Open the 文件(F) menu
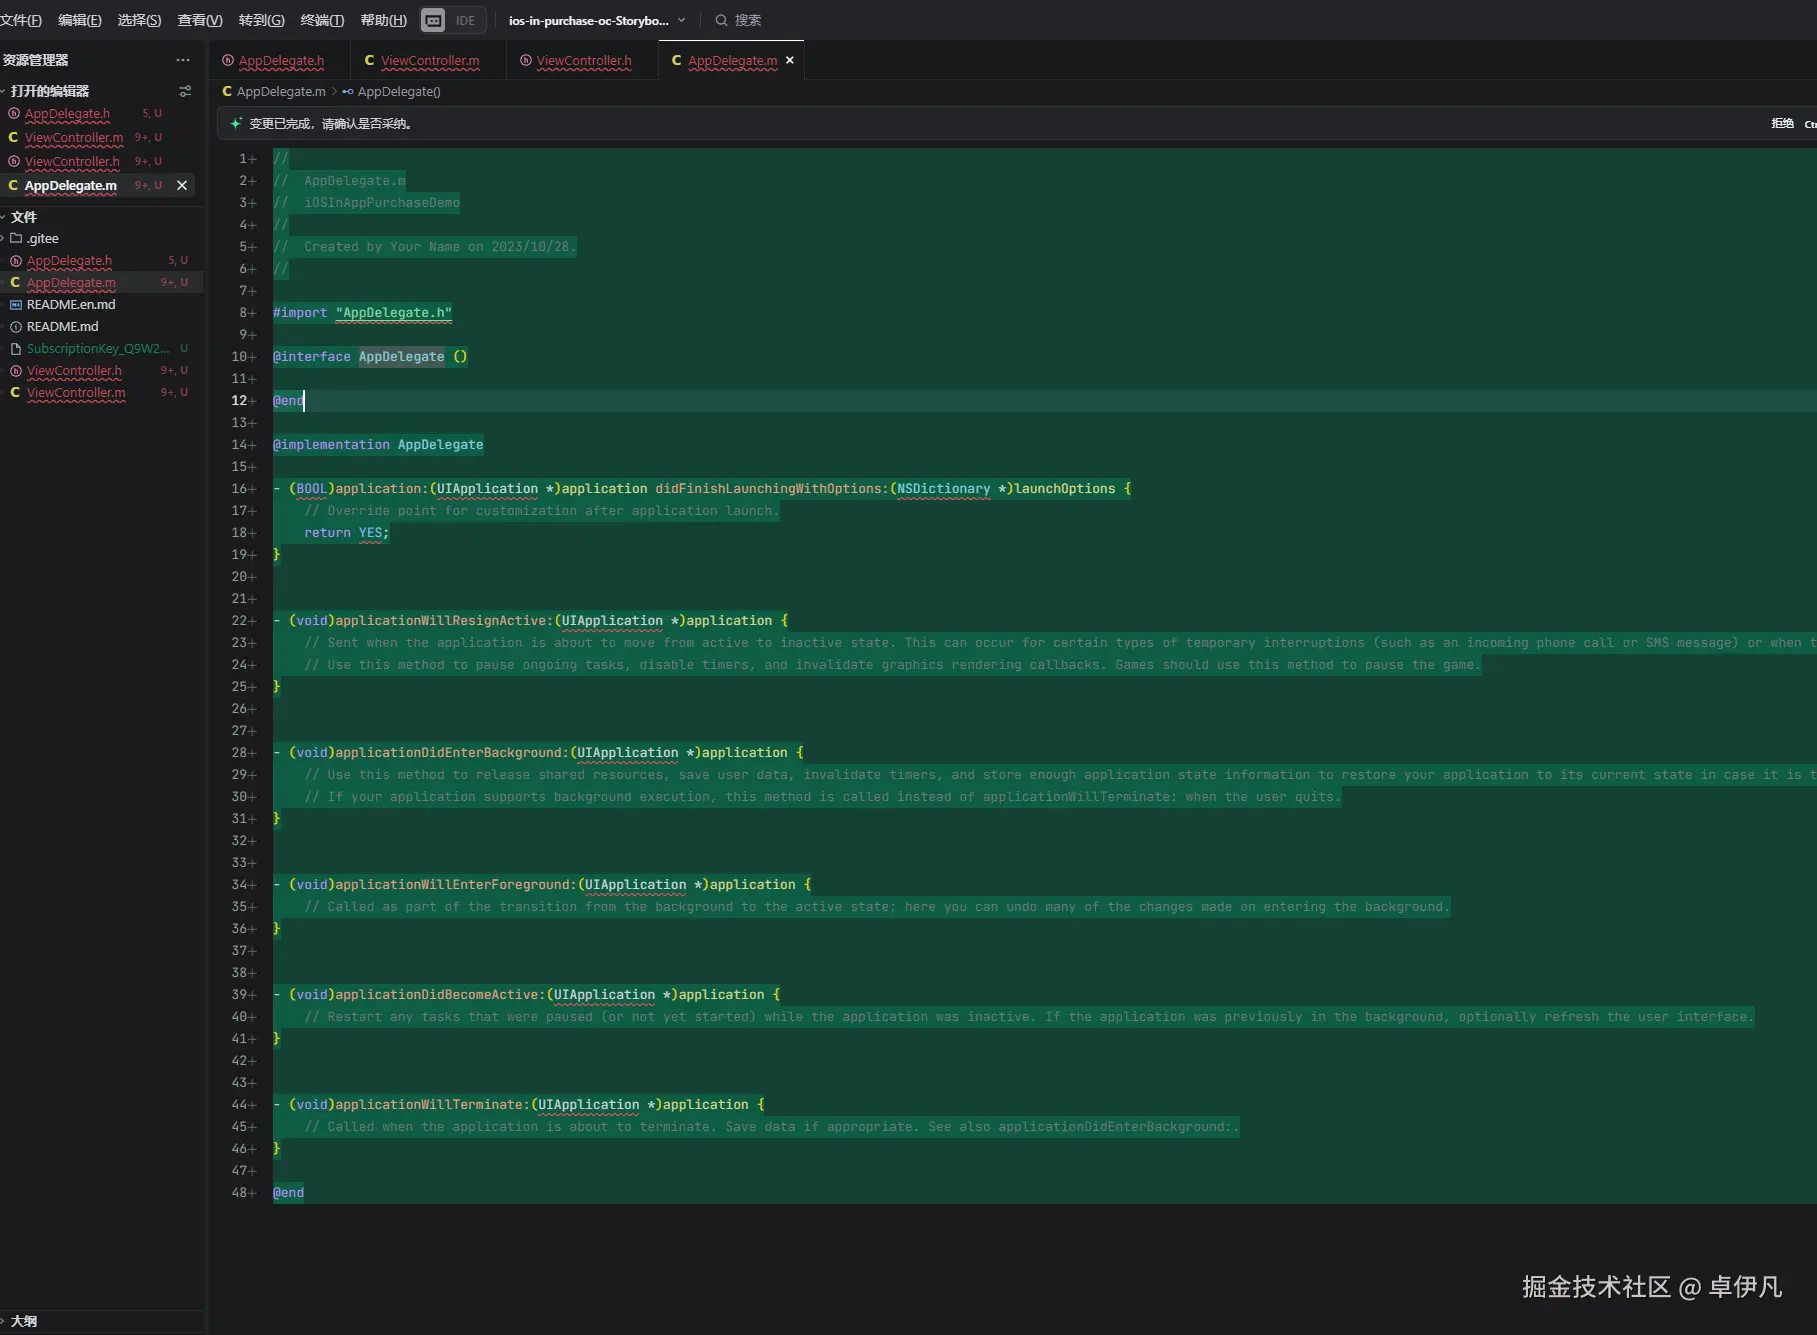This screenshot has height=1335, width=1817. 21,20
